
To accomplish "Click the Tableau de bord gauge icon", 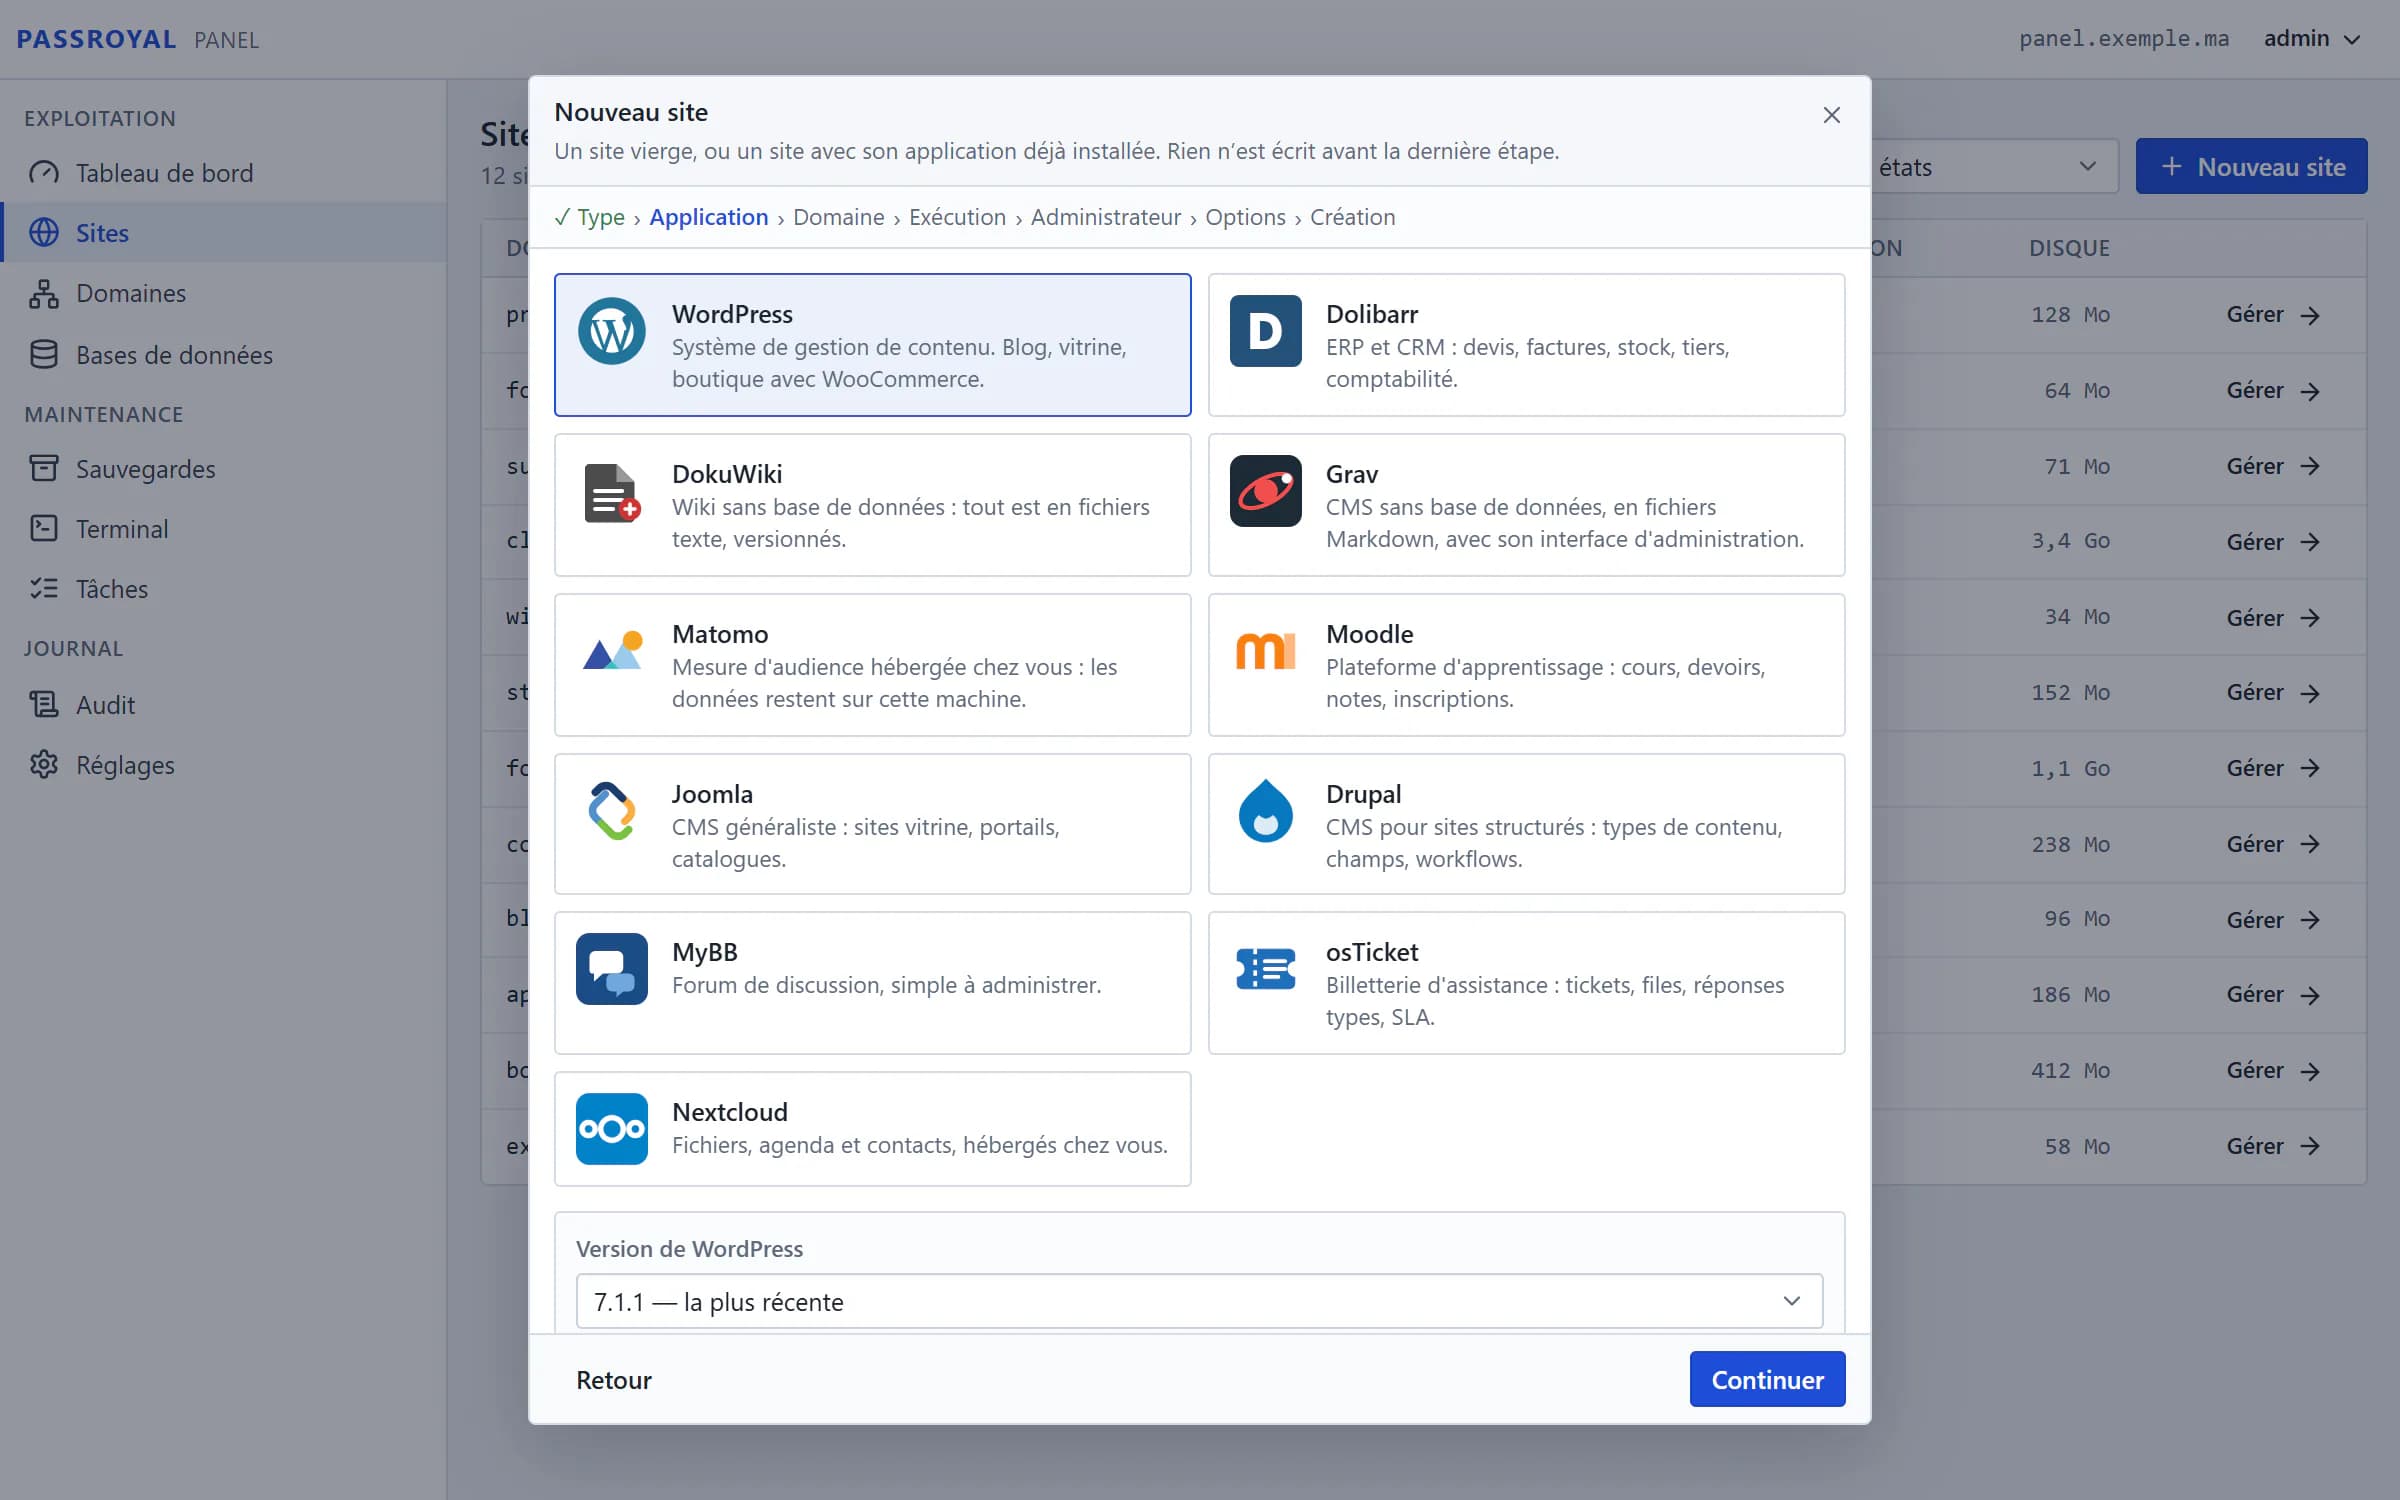I will (x=44, y=173).
